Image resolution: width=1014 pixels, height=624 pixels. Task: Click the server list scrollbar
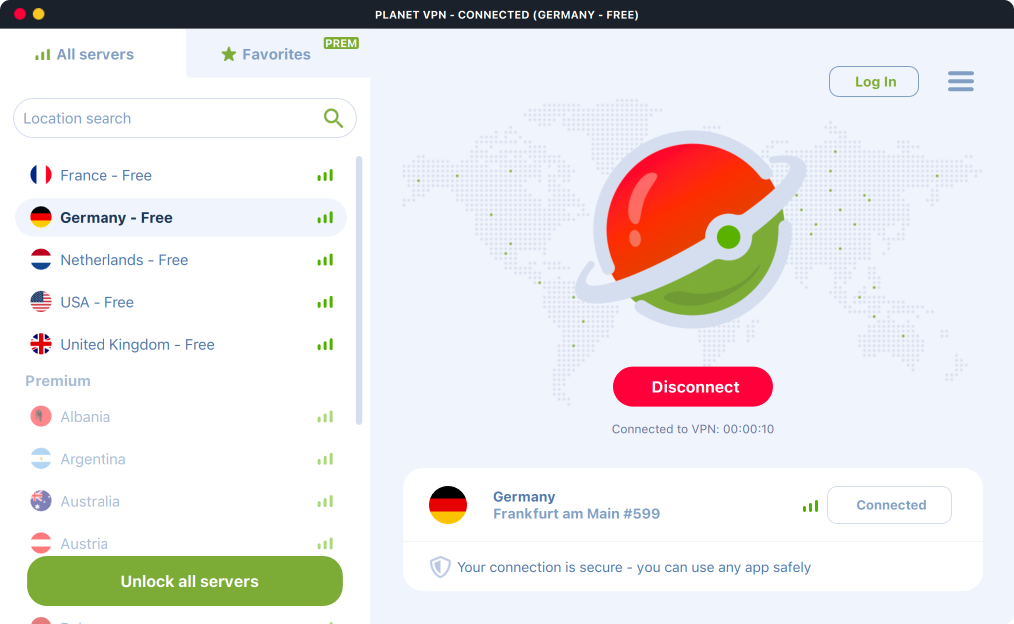[359, 290]
